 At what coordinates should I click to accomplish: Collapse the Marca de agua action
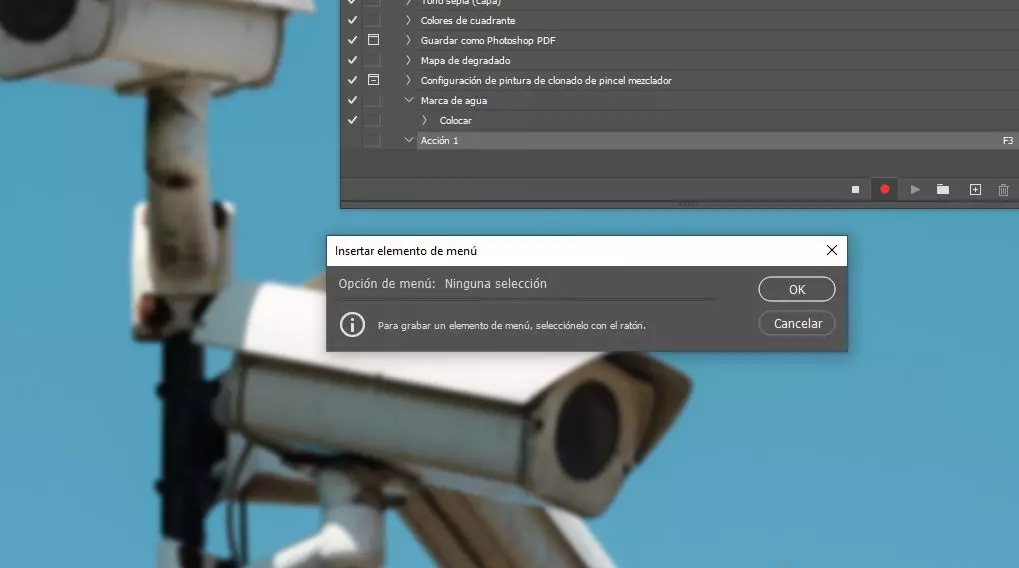(x=408, y=100)
